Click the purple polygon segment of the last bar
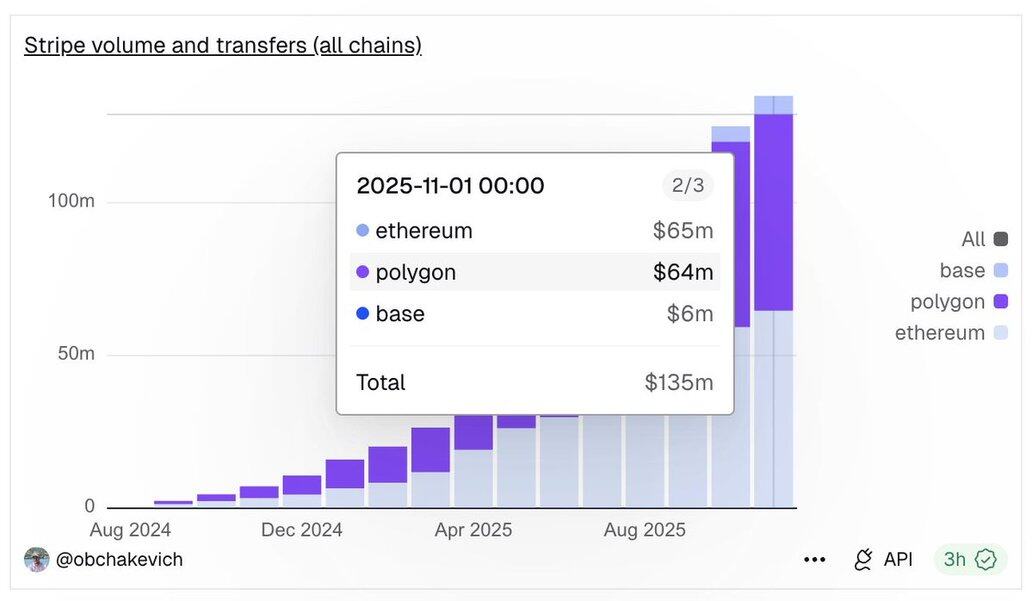 click(x=773, y=212)
